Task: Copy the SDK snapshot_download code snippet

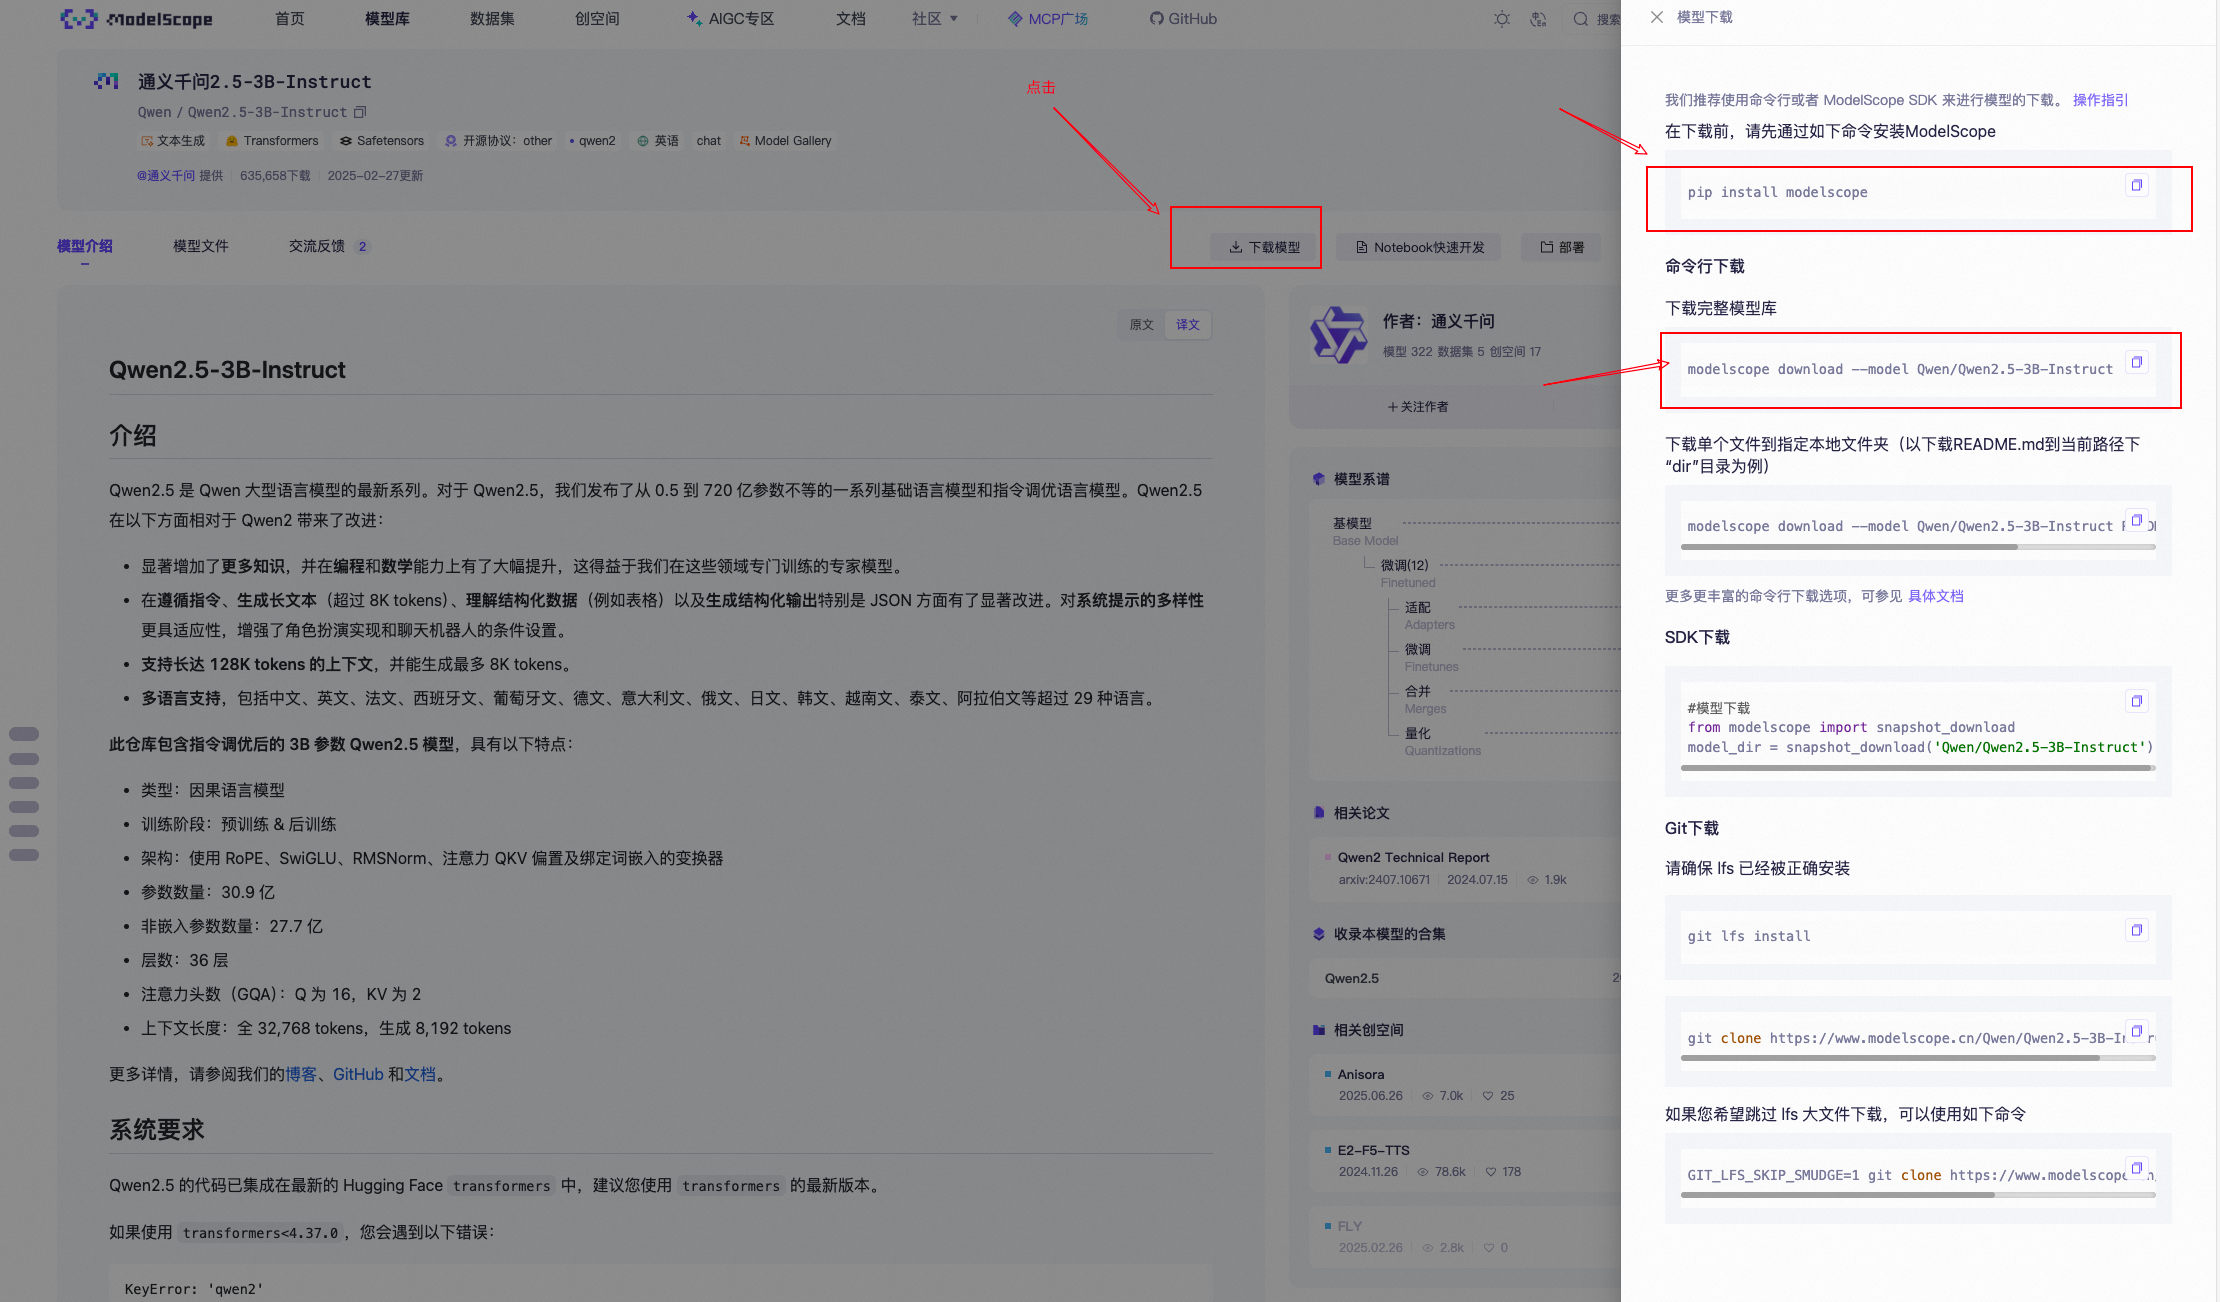Action: pos(2136,701)
